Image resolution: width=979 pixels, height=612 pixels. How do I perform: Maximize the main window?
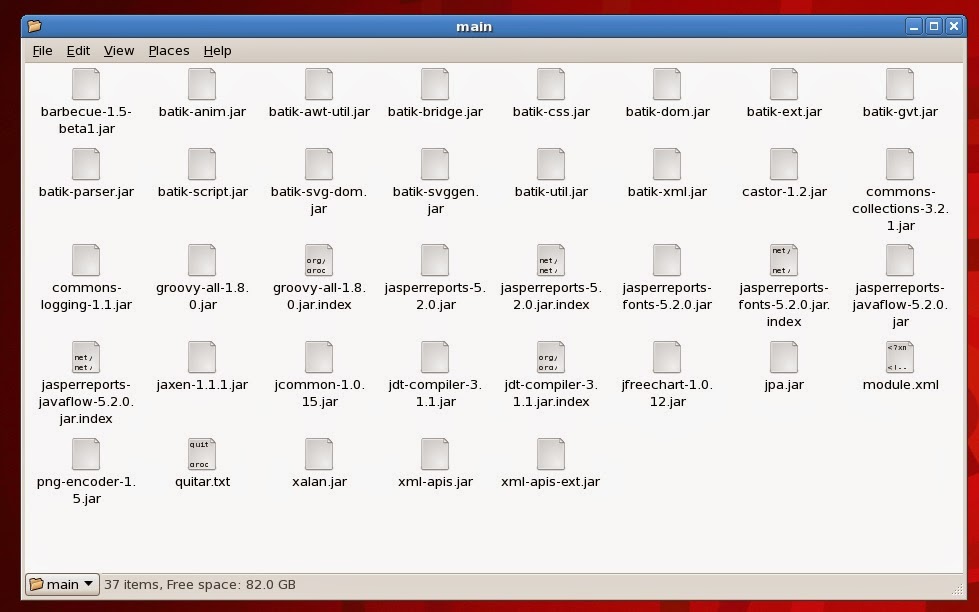pos(934,26)
